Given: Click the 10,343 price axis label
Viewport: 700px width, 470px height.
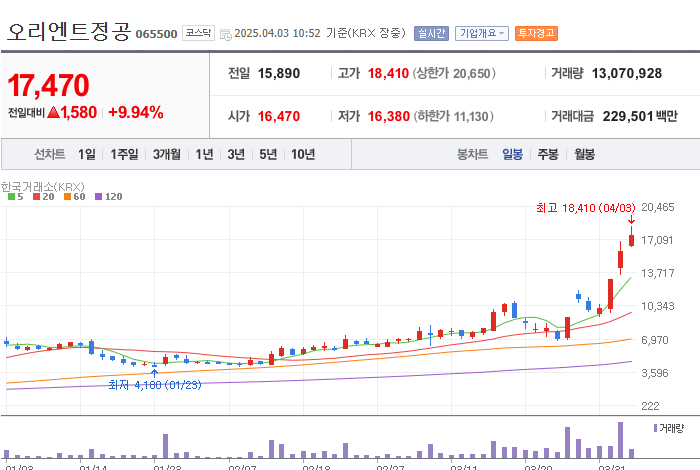Looking at the screenshot, I should (658, 306).
